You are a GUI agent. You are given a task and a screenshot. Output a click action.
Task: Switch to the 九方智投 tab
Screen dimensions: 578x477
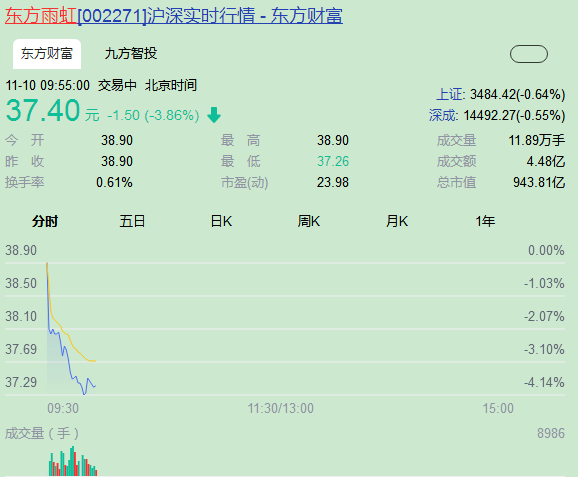pyautogui.click(x=131, y=54)
